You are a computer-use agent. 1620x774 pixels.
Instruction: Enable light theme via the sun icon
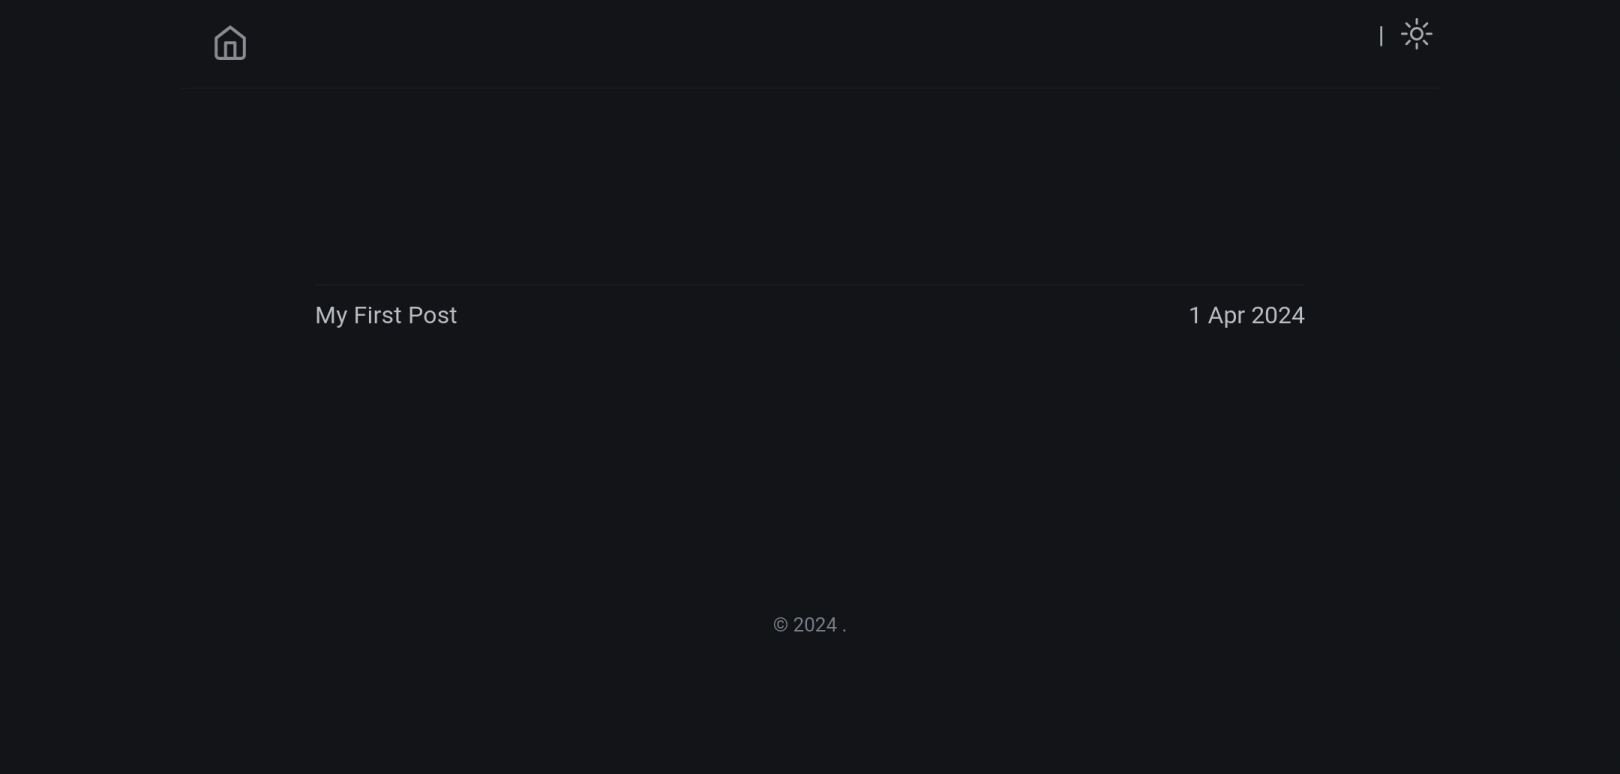coord(1416,34)
